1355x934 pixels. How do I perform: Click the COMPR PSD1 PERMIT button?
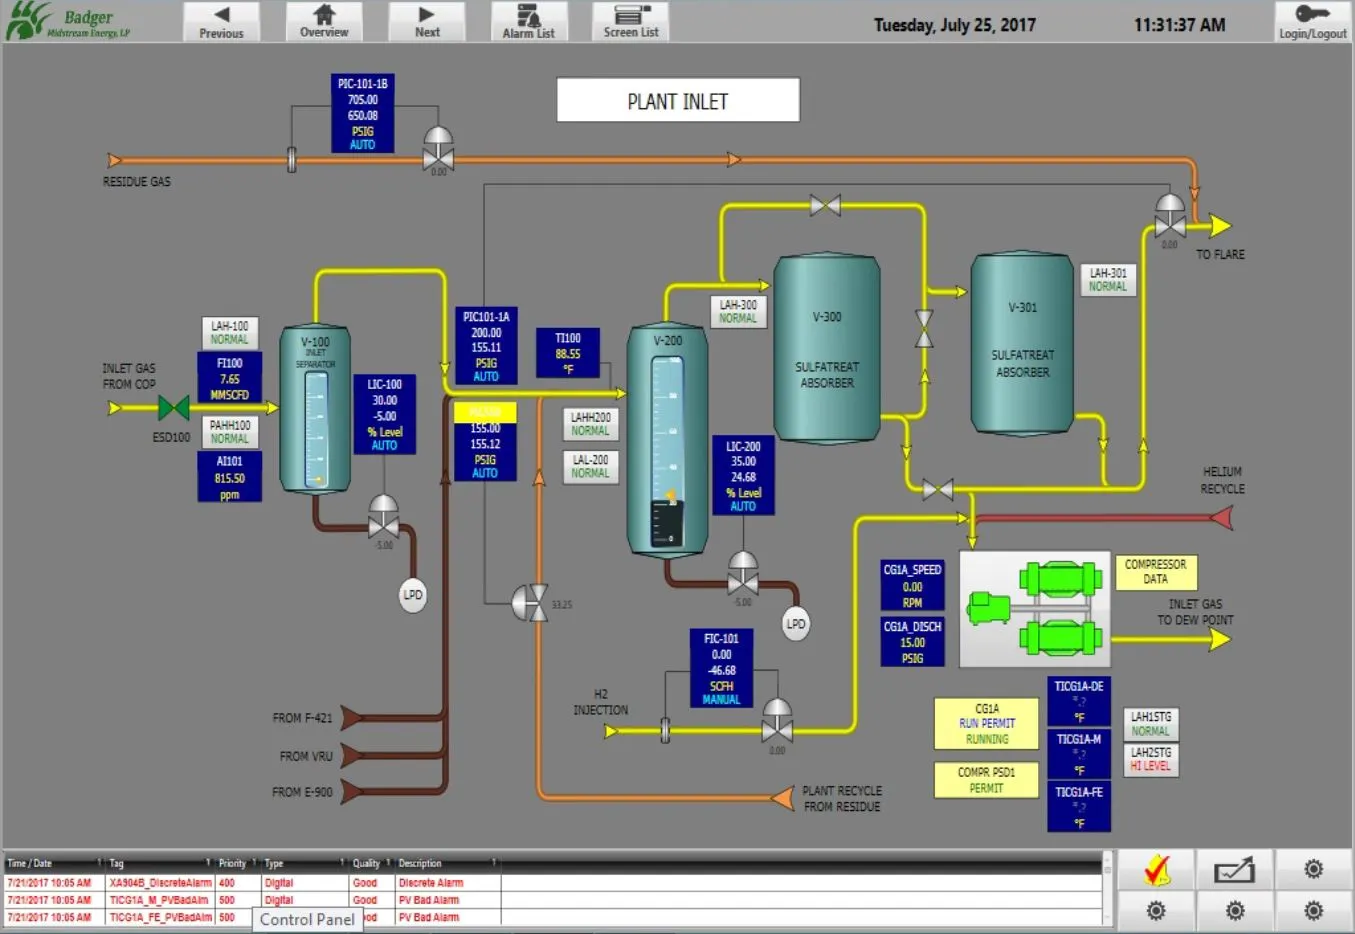[986, 780]
